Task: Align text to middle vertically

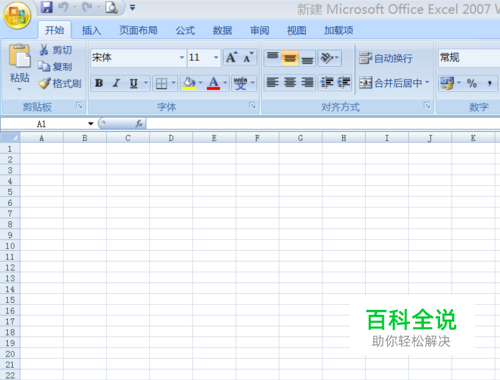Action: coord(290,58)
